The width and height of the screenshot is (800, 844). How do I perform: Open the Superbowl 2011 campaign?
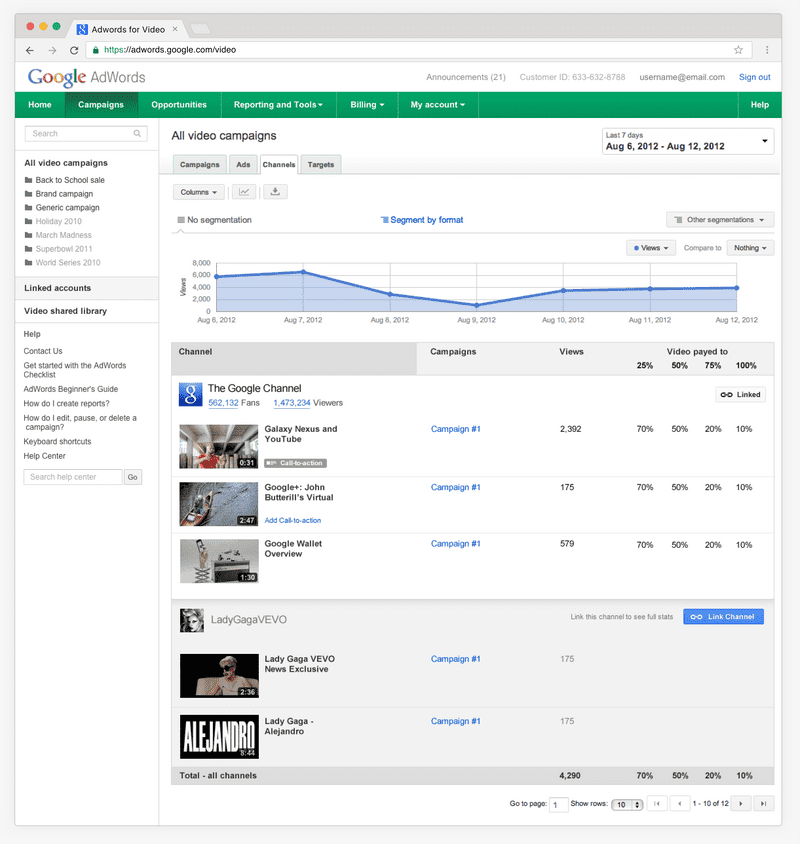tap(64, 249)
